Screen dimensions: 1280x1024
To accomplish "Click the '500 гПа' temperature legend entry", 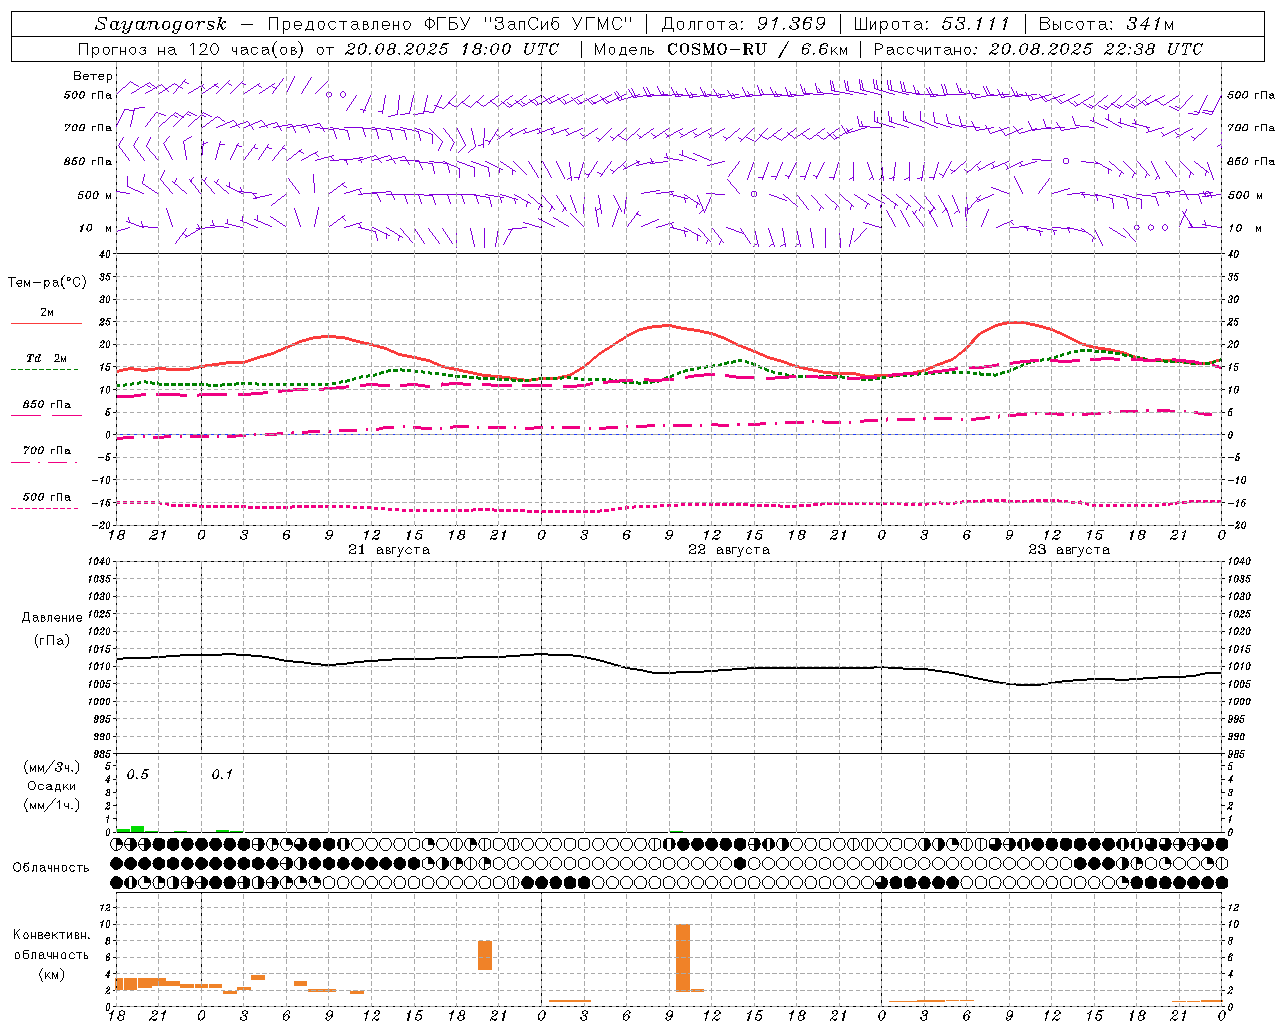I will 46,497.
